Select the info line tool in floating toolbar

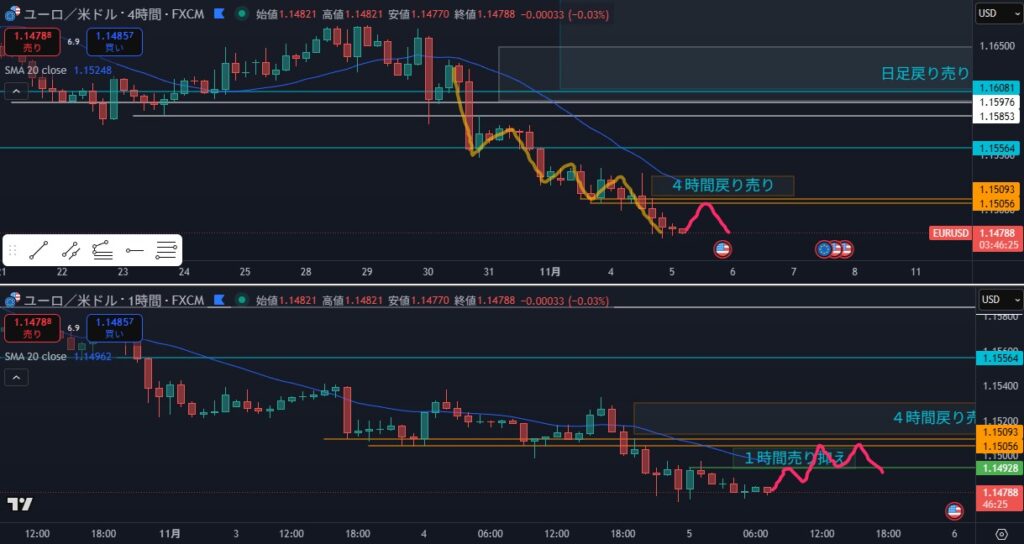[70, 250]
